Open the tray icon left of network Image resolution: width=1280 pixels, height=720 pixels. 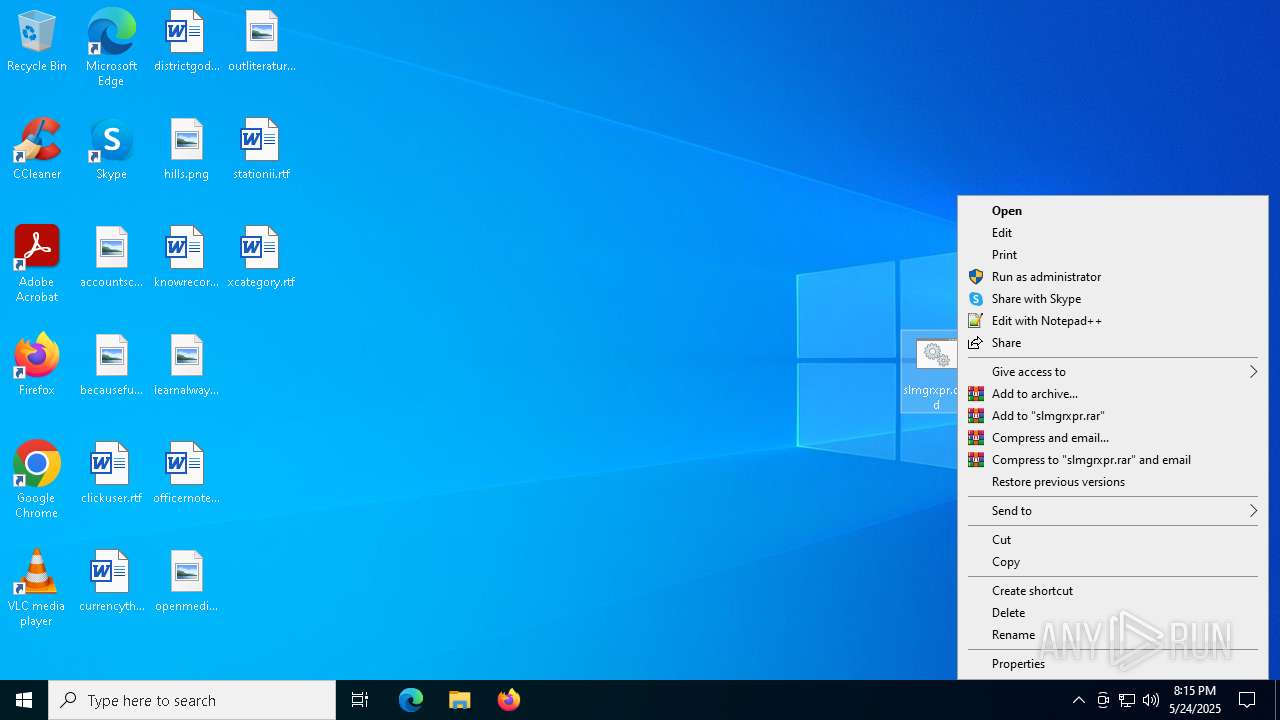point(1103,700)
